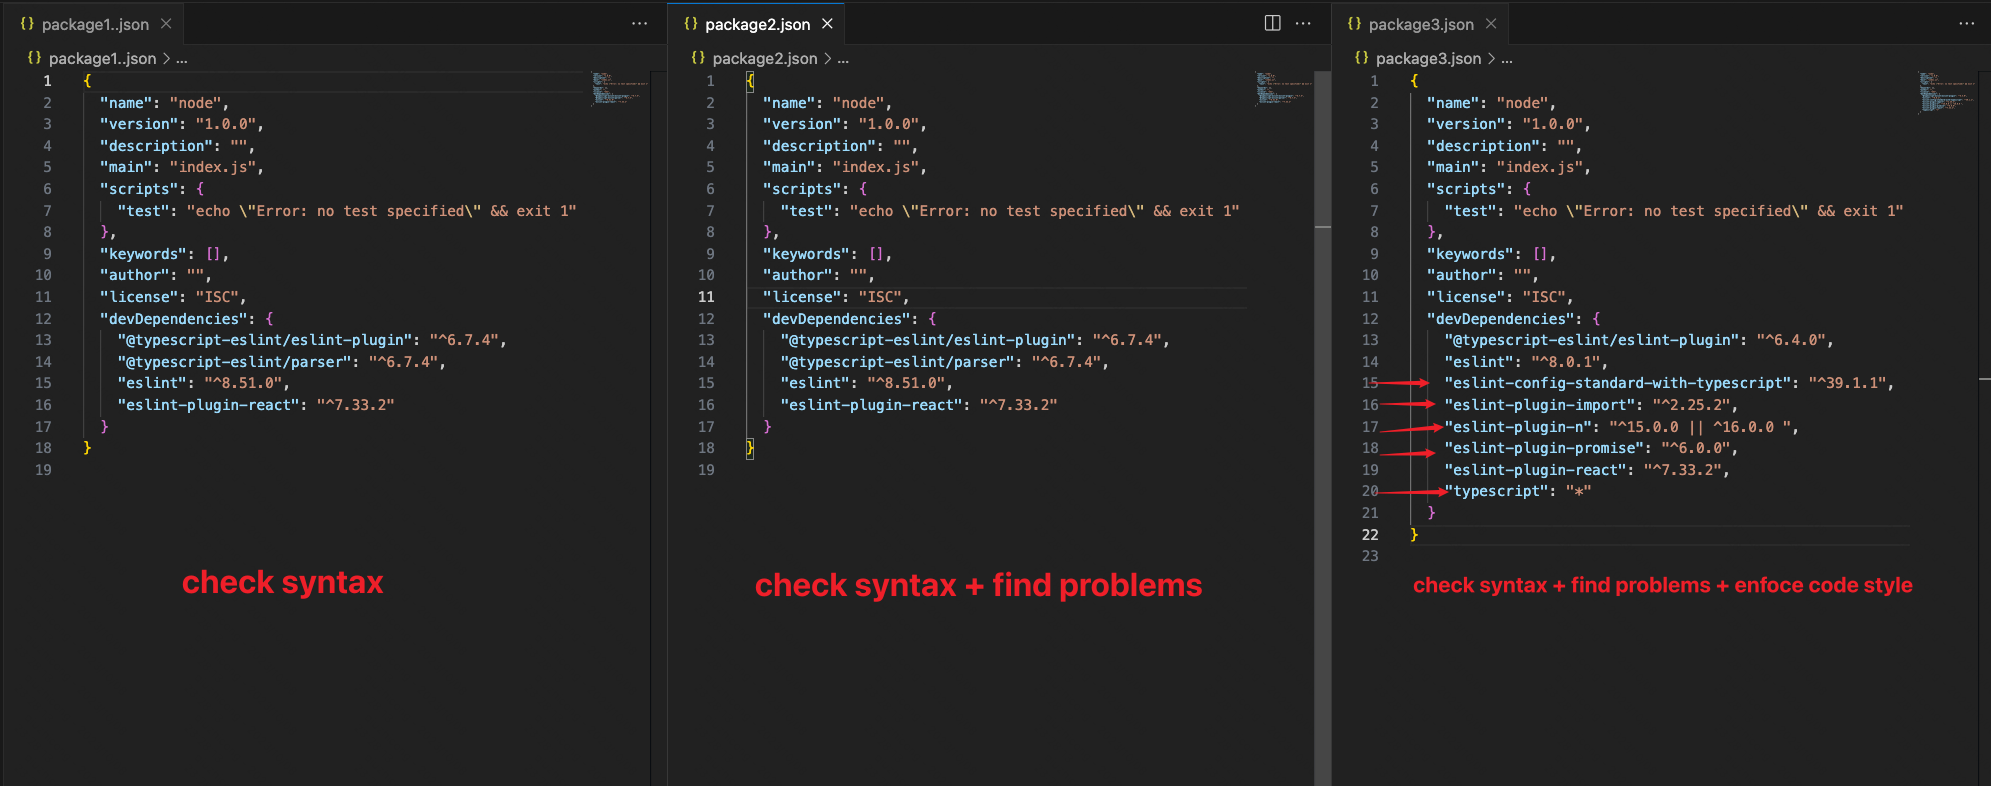Image resolution: width=1991 pixels, height=786 pixels.
Task: Click JSON file icon on package2.json tab
Action: 690,24
